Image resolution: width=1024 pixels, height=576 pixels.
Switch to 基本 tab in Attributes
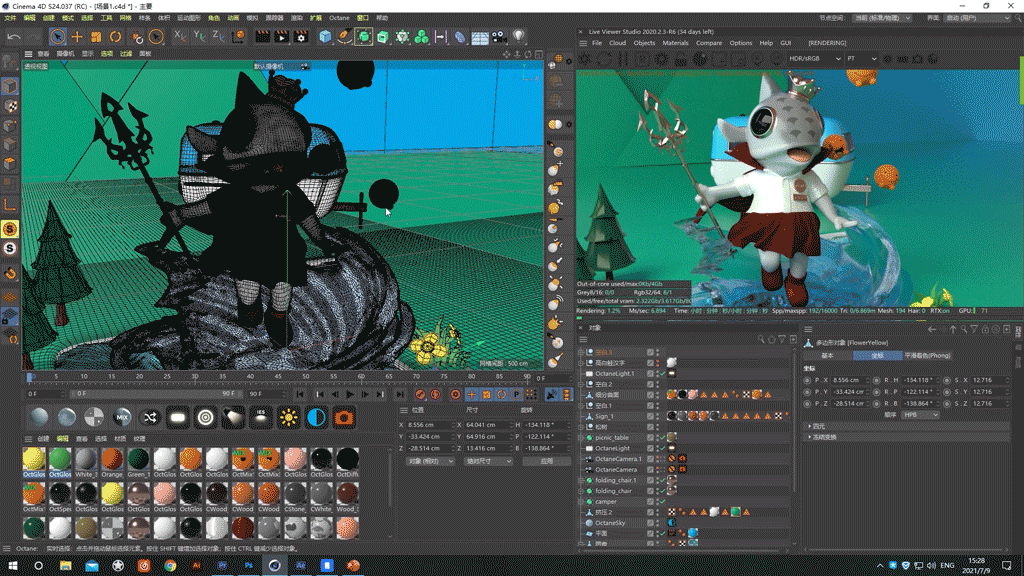pyautogui.click(x=827, y=356)
